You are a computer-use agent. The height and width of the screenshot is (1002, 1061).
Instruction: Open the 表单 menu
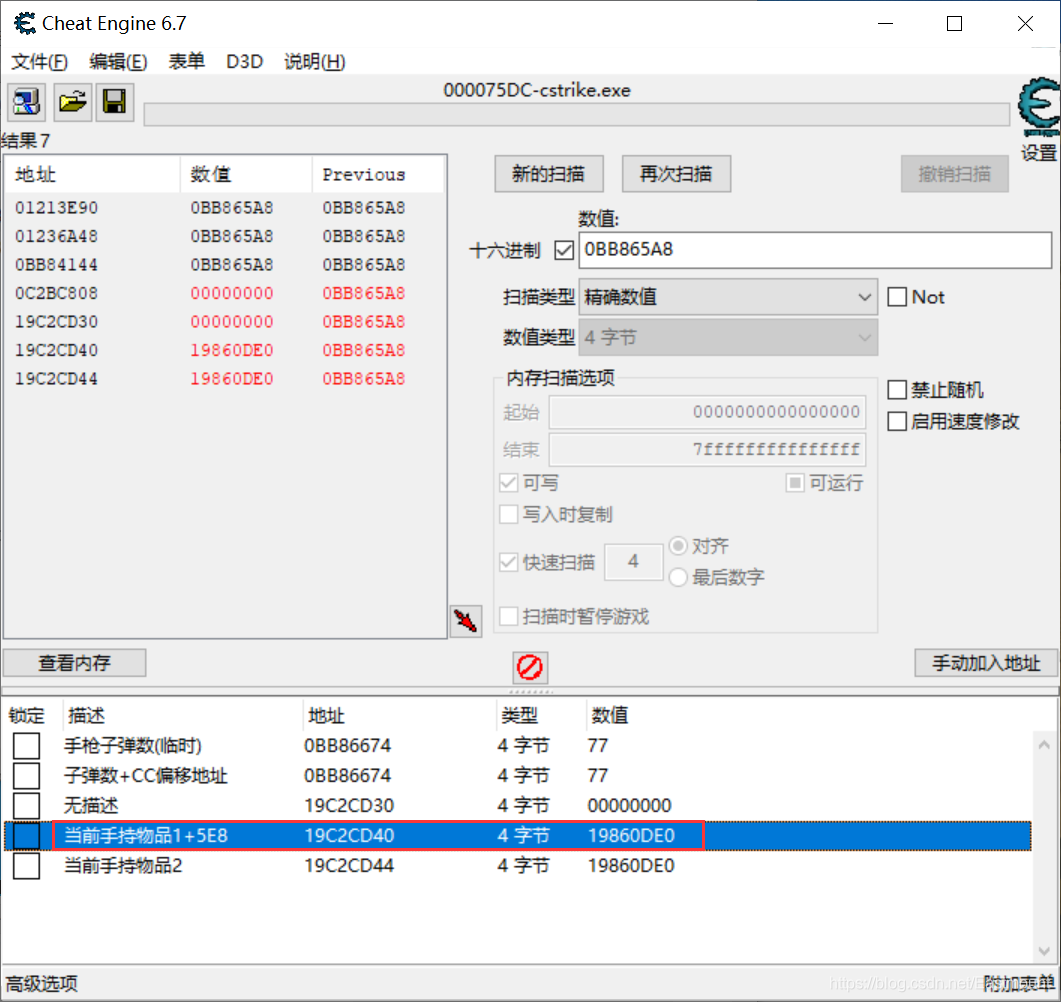coord(187,62)
